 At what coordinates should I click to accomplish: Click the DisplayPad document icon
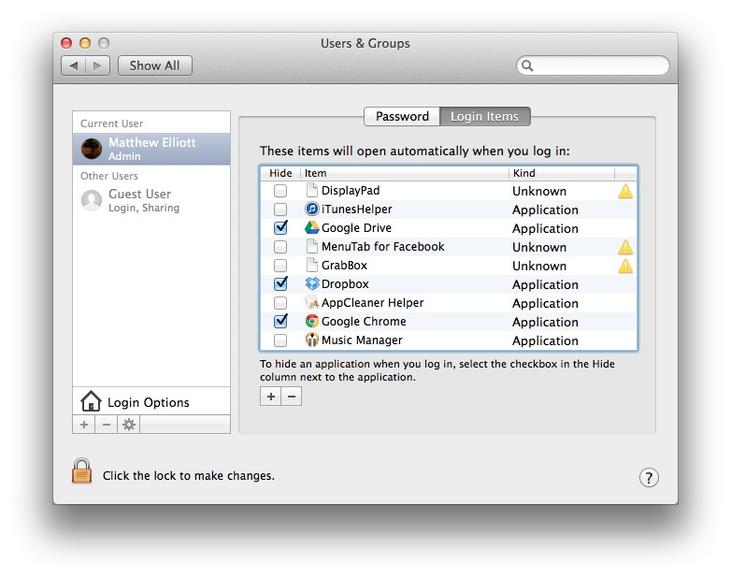(x=311, y=190)
